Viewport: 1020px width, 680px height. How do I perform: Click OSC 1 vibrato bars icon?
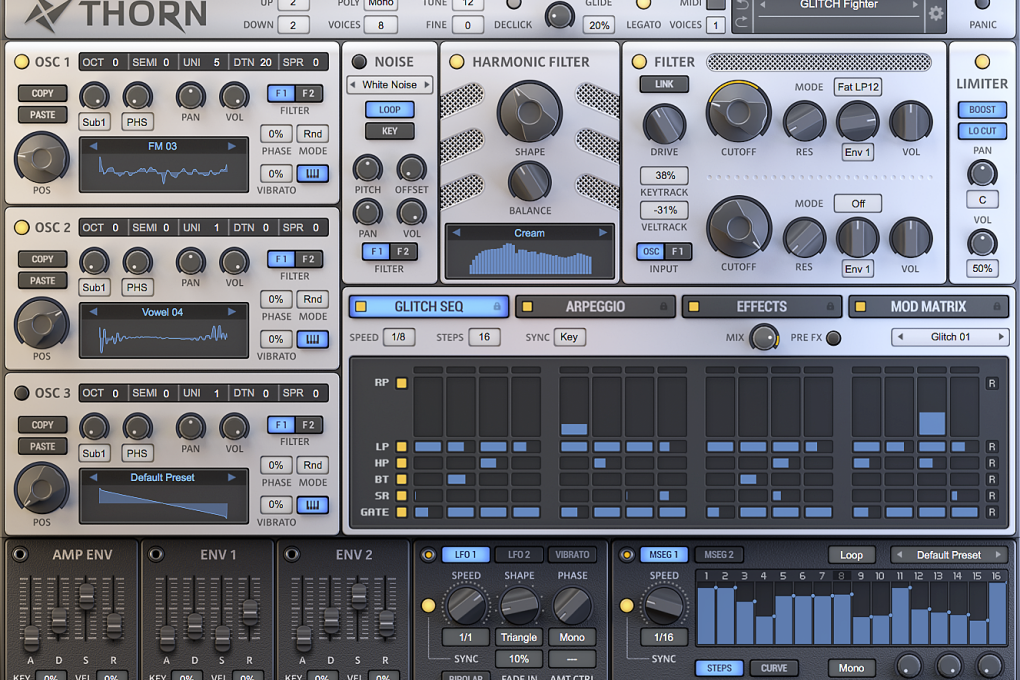coord(312,174)
